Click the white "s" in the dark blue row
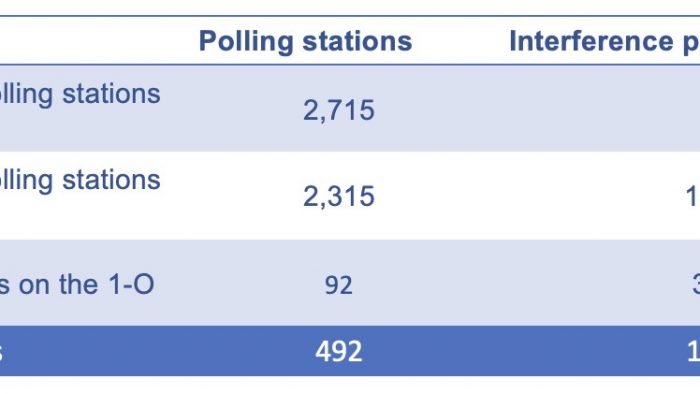Viewport: 700px width, 394px height. 1,354
